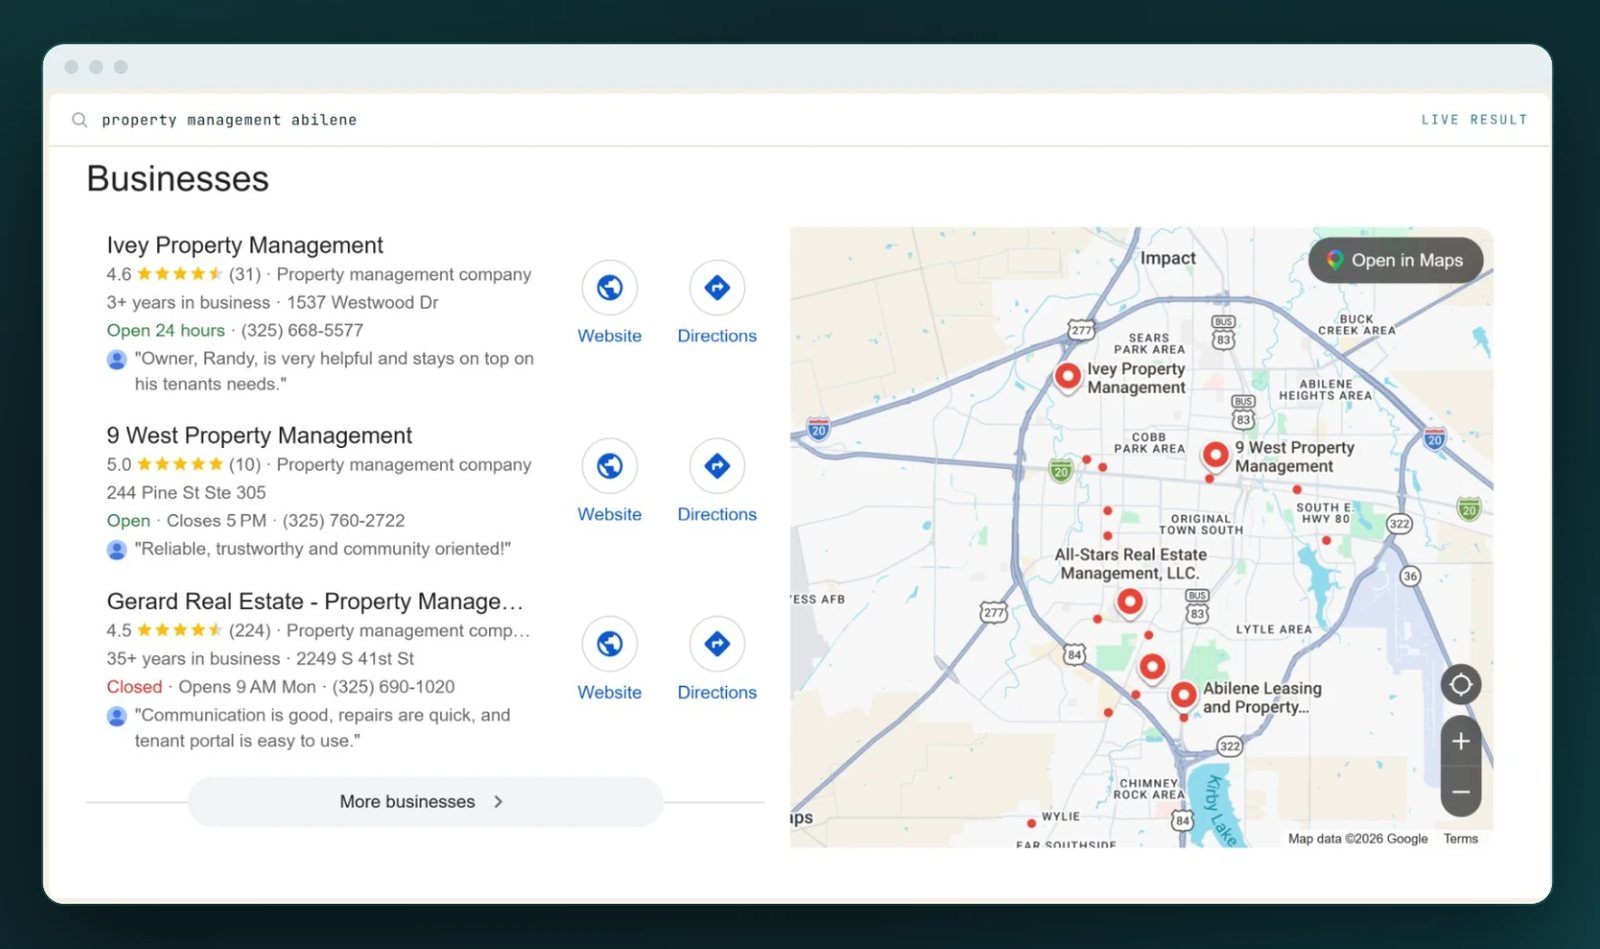Get directions icon for 9 West Property Management
The width and height of the screenshot is (1600, 949).
coord(717,466)
